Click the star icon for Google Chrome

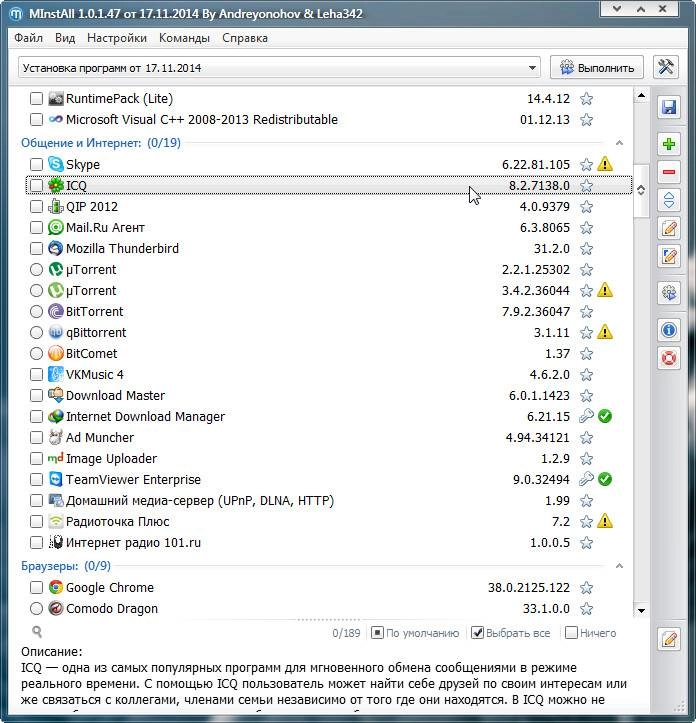586,588
